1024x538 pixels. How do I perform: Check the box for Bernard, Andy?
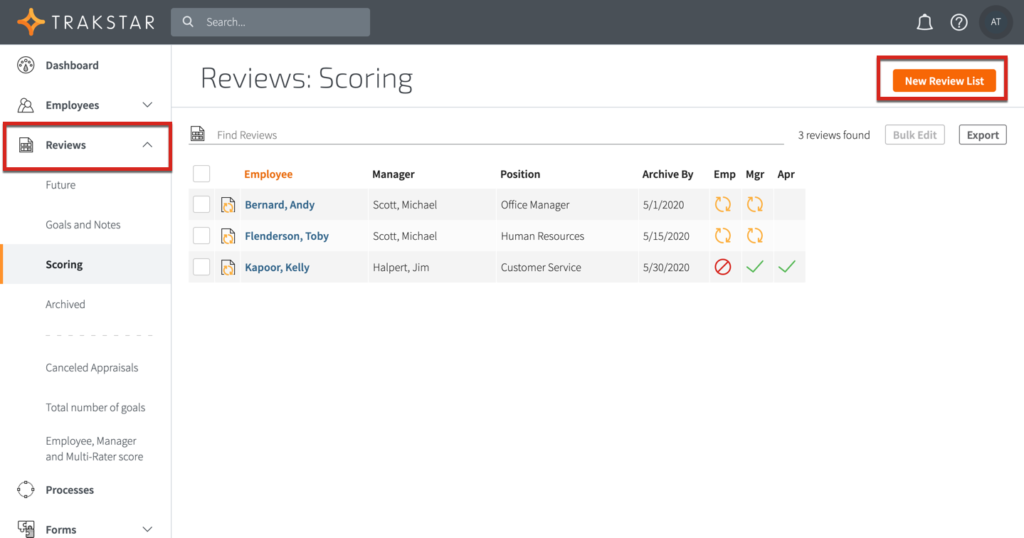tap(201, 205)
